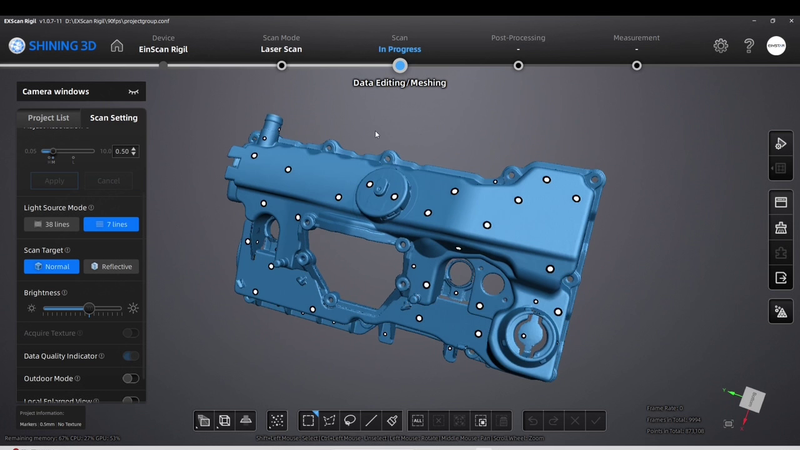This screenshot has height=450, width=800.
Task: Toggle the Outdoor Mode switch
Action: [x=131, y=379]
